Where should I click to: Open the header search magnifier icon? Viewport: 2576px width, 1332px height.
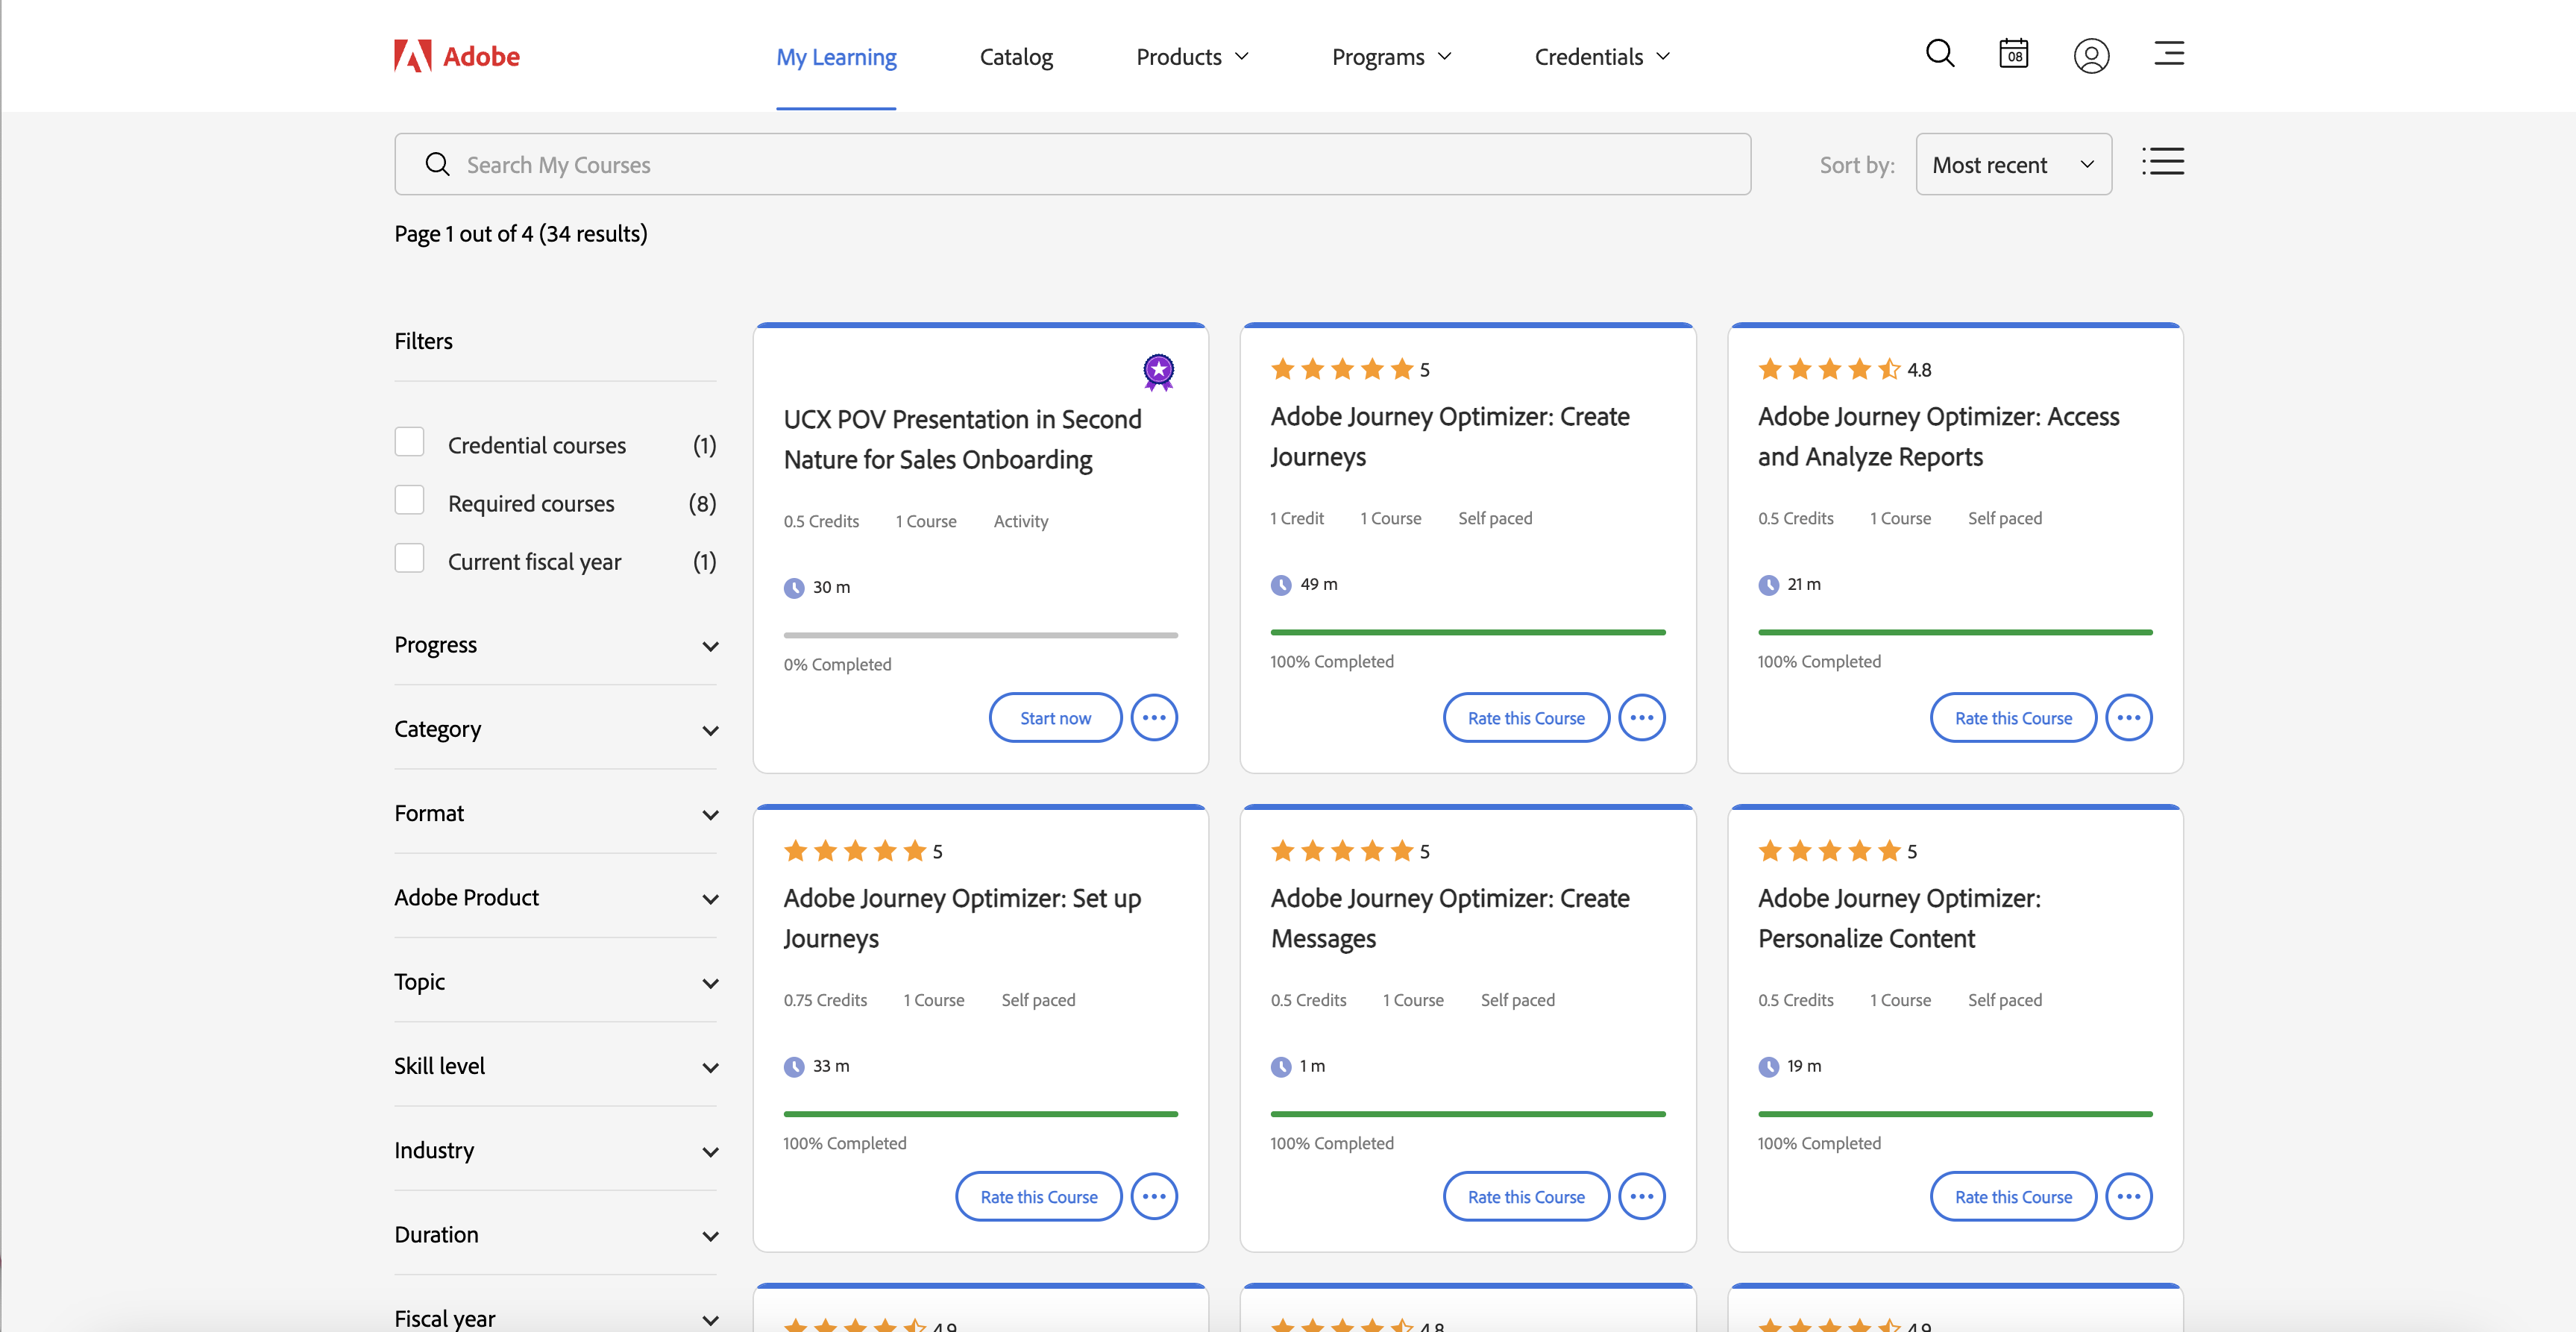[1940, 53]
